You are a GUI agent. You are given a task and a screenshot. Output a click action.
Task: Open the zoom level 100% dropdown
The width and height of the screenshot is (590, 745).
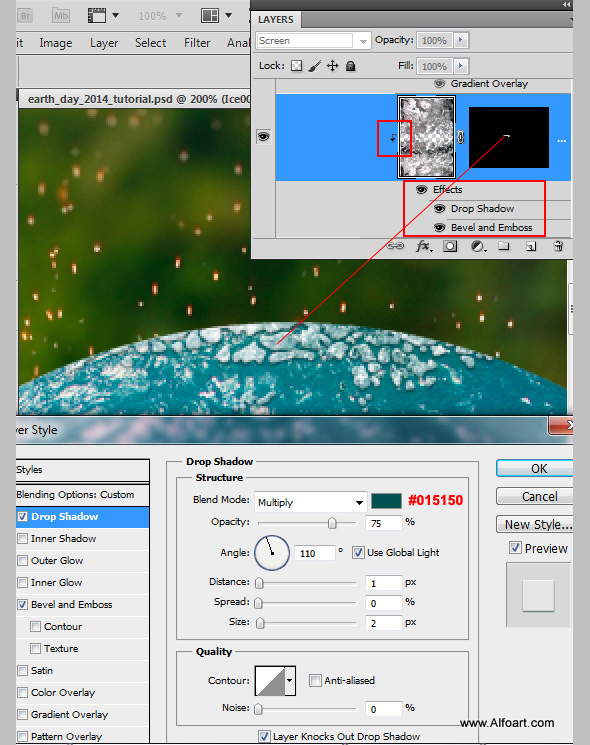tap(179, 16)
